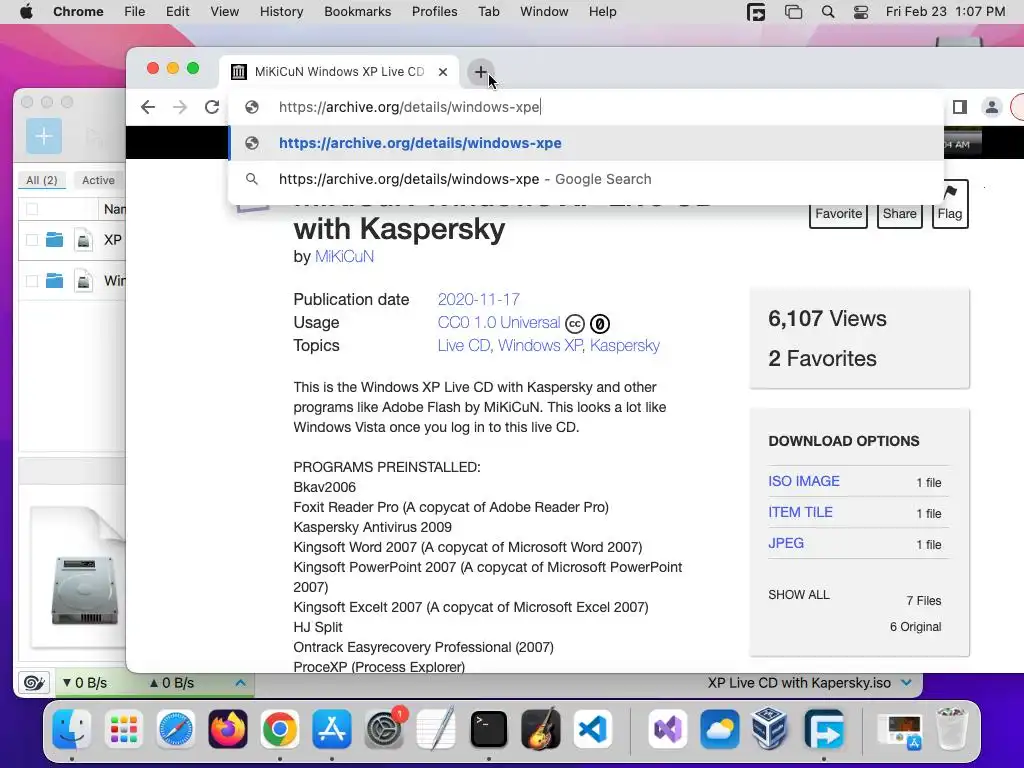The width and height of the screenshot is (1024, 768).
Task: Click SHOW ALL download options
Action: [799, 595]
